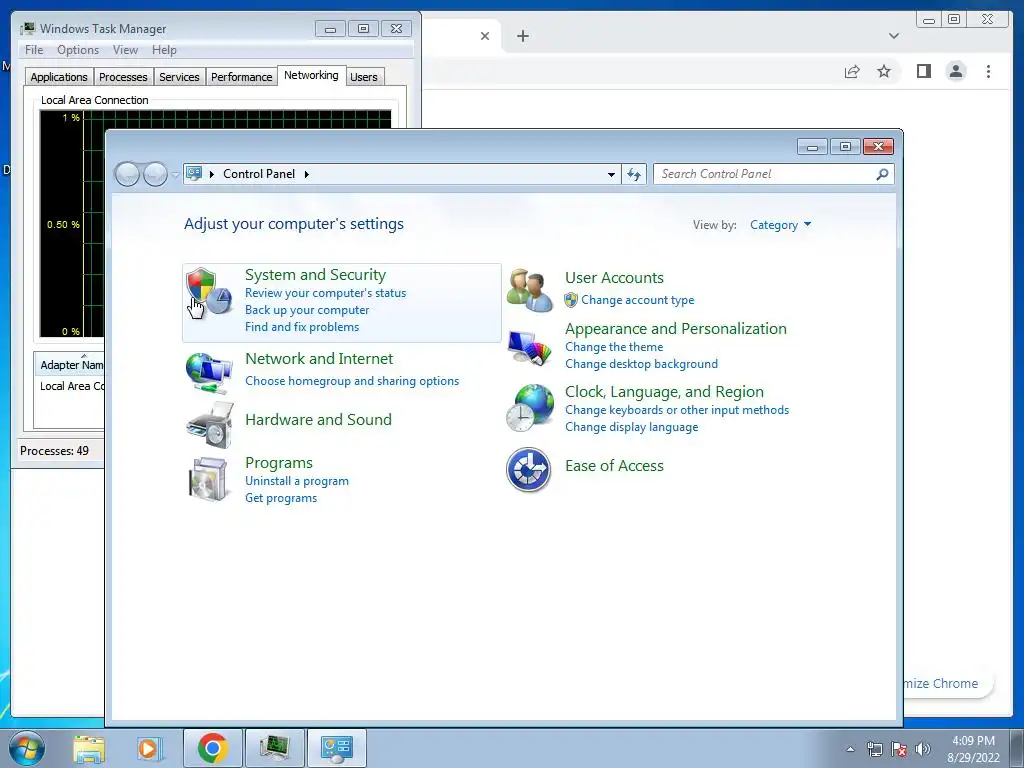Screen dimensions: 1024x768
Task: Open Windows Explorer from taskbar
Action: (89, 748)
